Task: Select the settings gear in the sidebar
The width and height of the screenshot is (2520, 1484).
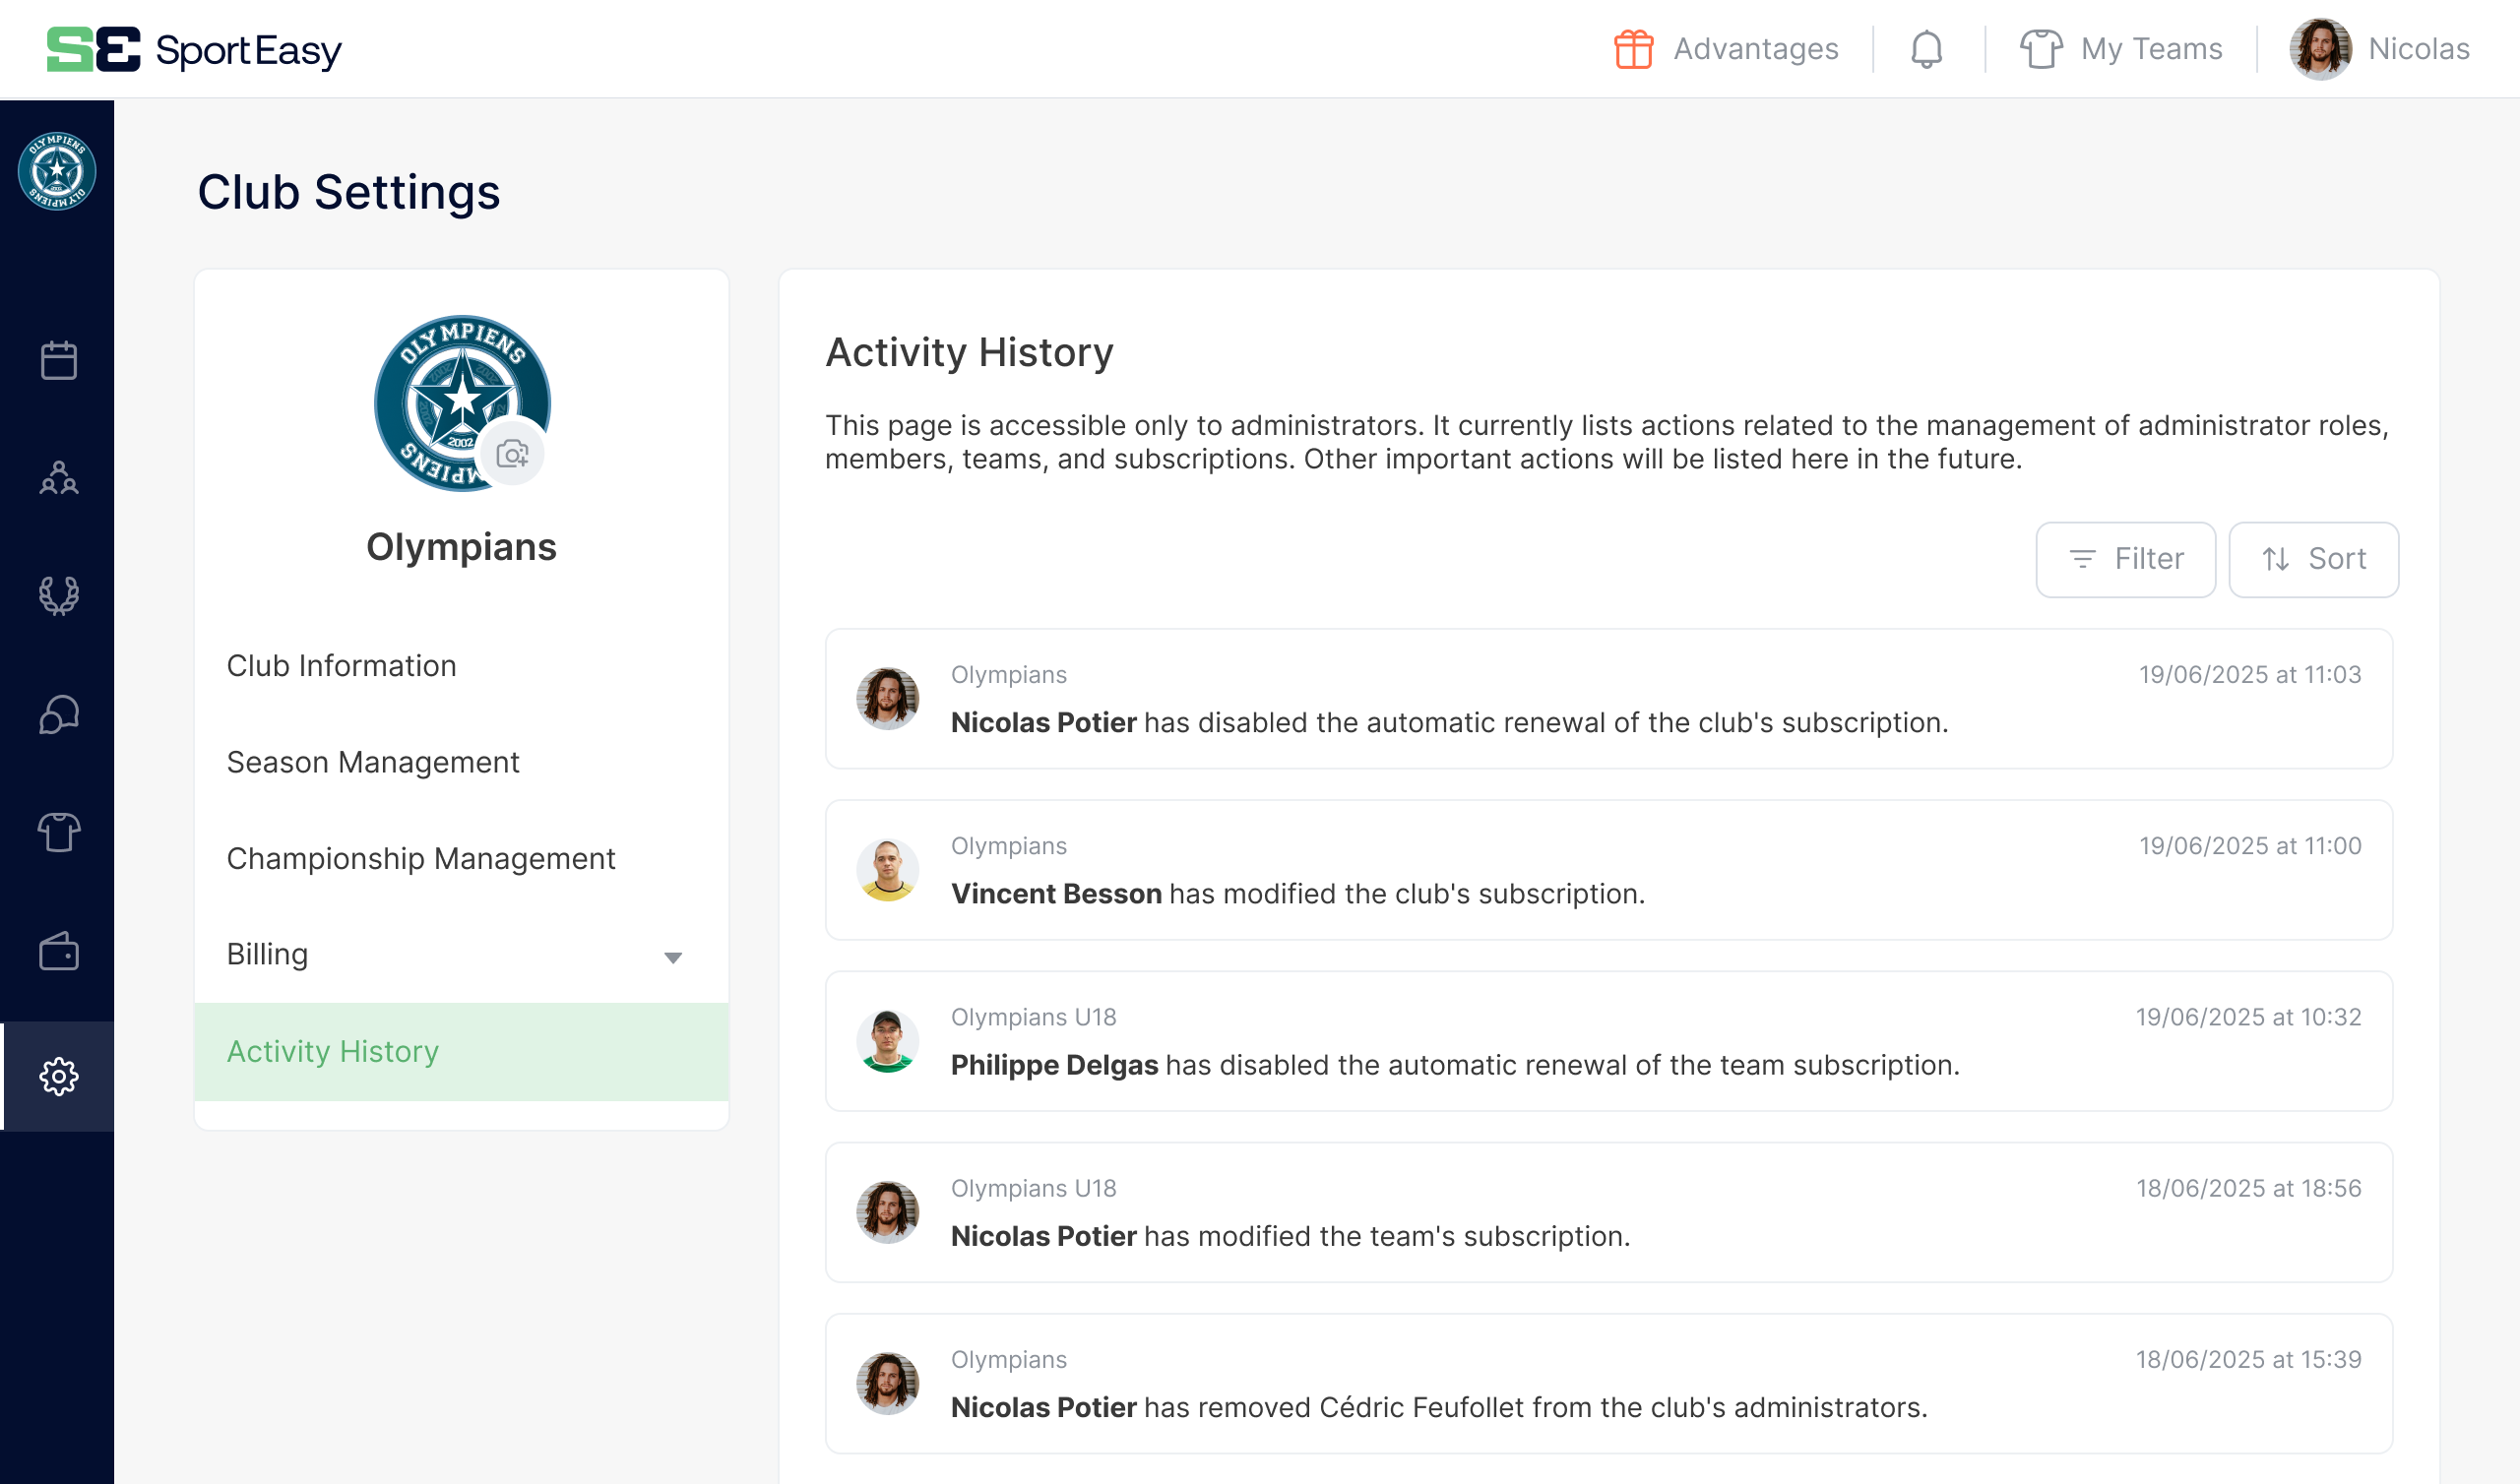Action: coord(58,1077)
